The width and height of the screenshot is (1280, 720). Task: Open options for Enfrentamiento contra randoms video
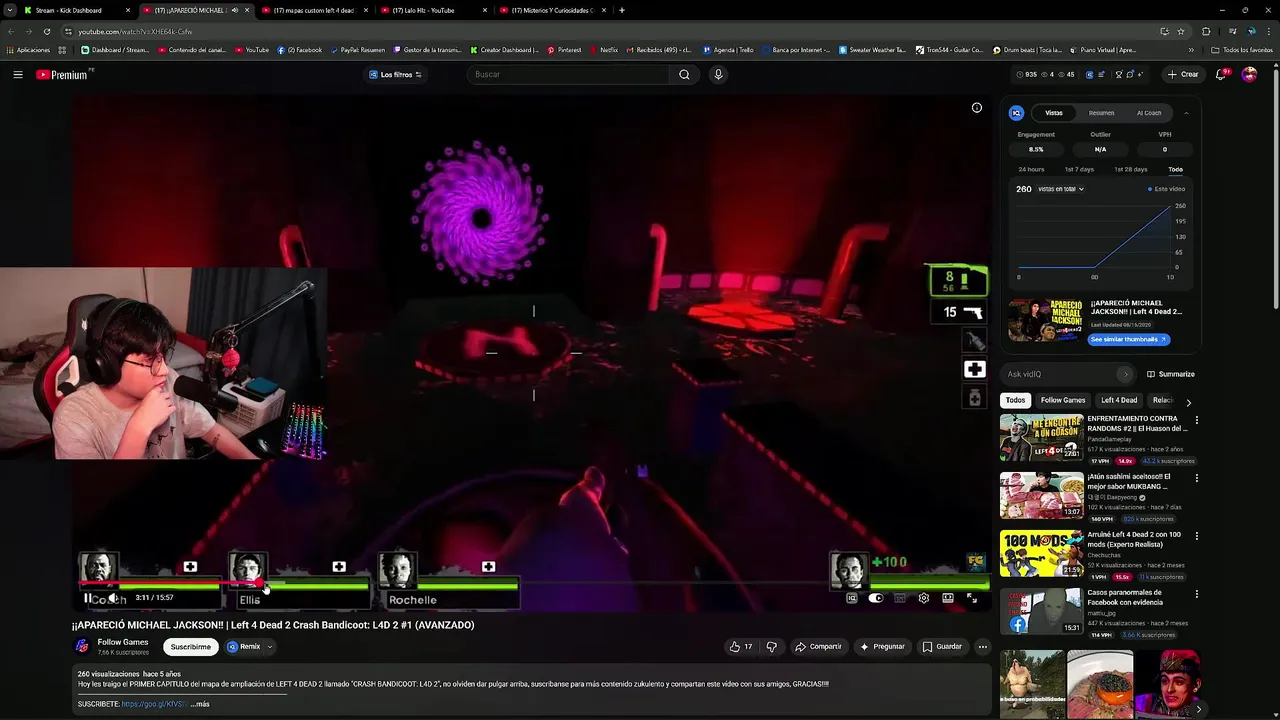[1196, 420]
